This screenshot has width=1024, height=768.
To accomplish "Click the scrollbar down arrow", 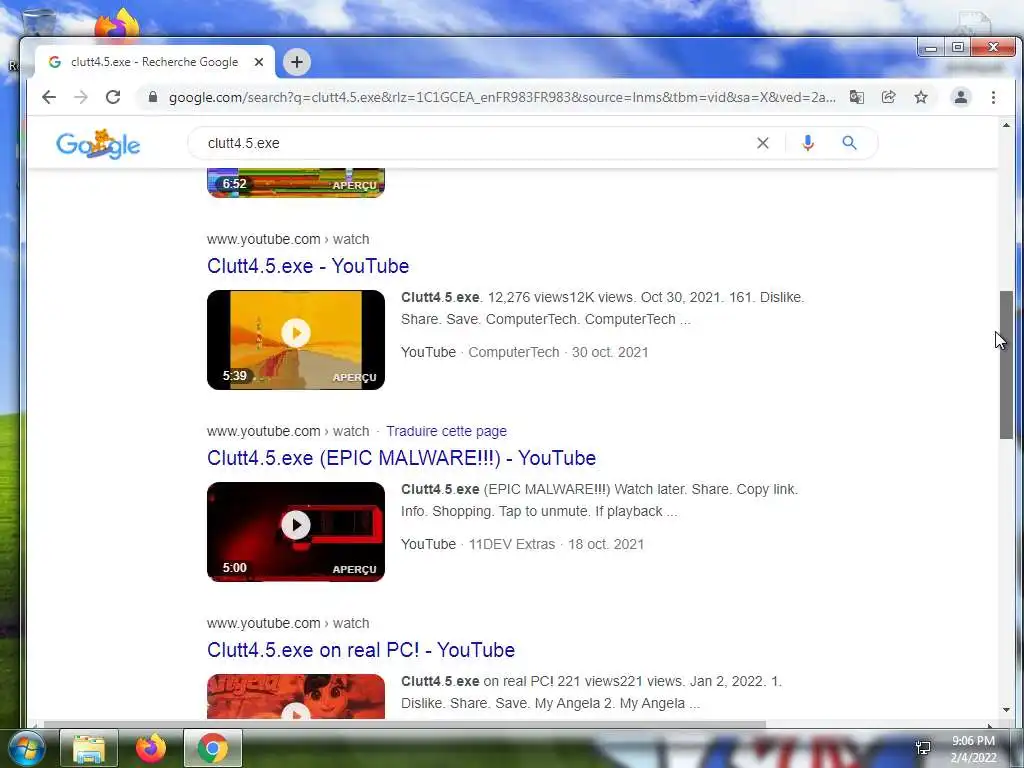I will click(1006, 710).
